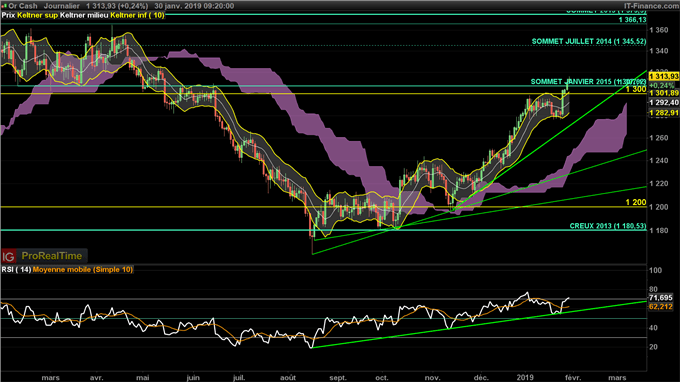Open the RSI (14) indicator label
This screenshot has width=680, height=382.
(16, 270)
